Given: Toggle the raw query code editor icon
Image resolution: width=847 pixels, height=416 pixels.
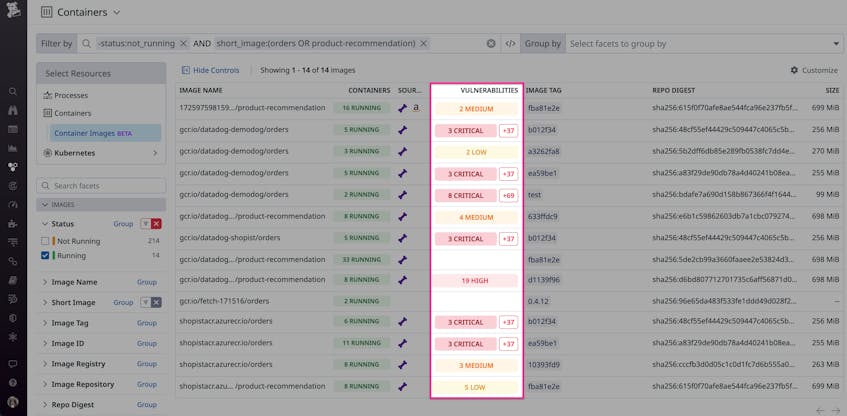Looking at the screenshot, I should click(510, 44).
